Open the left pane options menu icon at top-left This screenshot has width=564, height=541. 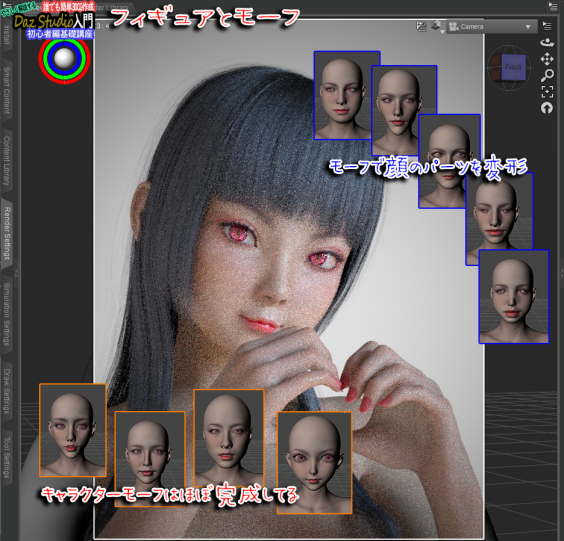6,4
